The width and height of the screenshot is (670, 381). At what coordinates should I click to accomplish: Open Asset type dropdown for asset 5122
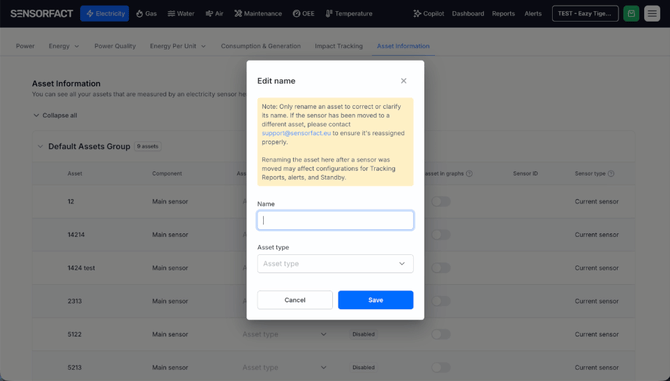(x=284, y=334)
